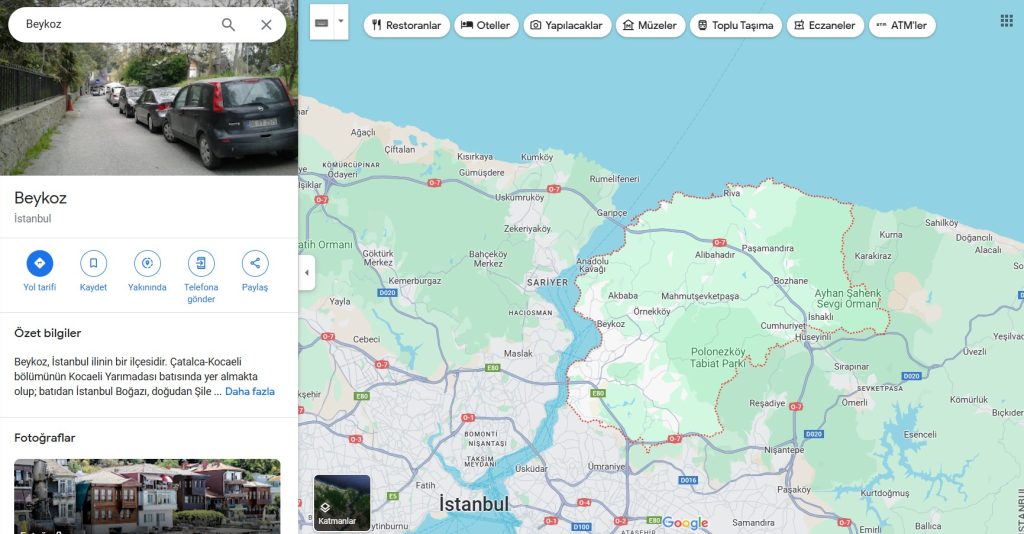Click Ayhan Şahenk Sevgi Ormanı label
Image resolution: width=1024 pixels, height=534 pixels.
[848, 298]
